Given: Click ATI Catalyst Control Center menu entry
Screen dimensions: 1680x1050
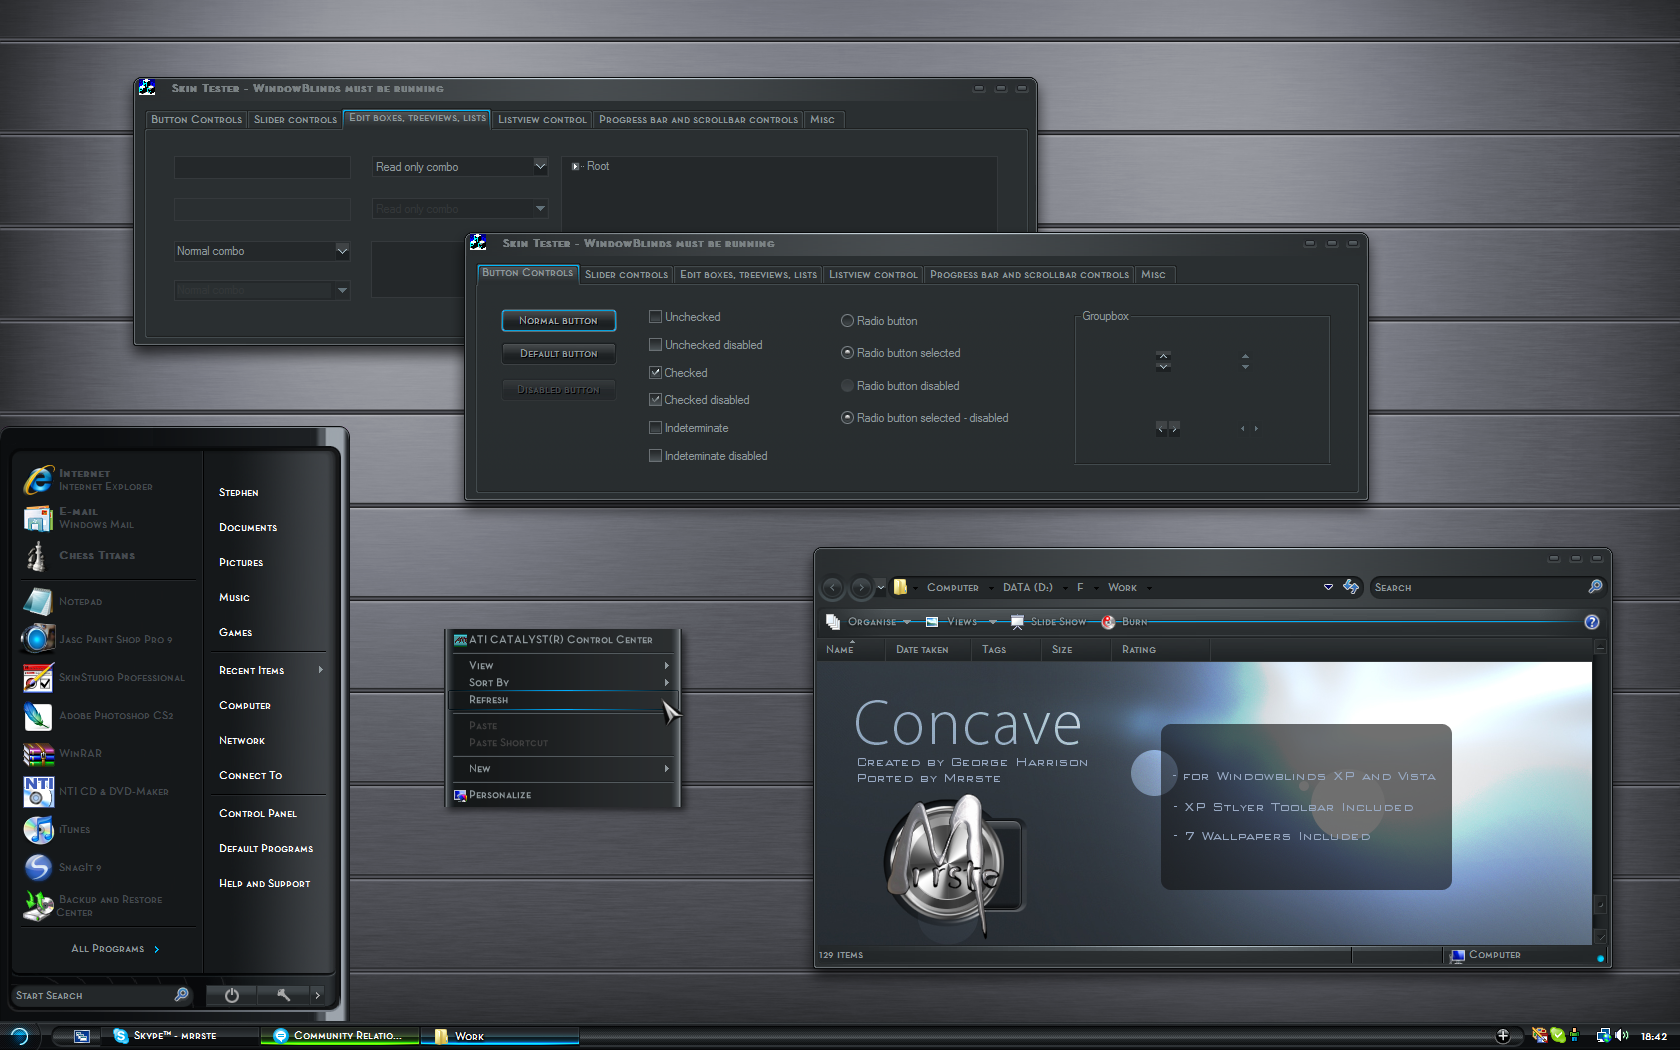Looking at the screenshot, I should 564,640.
